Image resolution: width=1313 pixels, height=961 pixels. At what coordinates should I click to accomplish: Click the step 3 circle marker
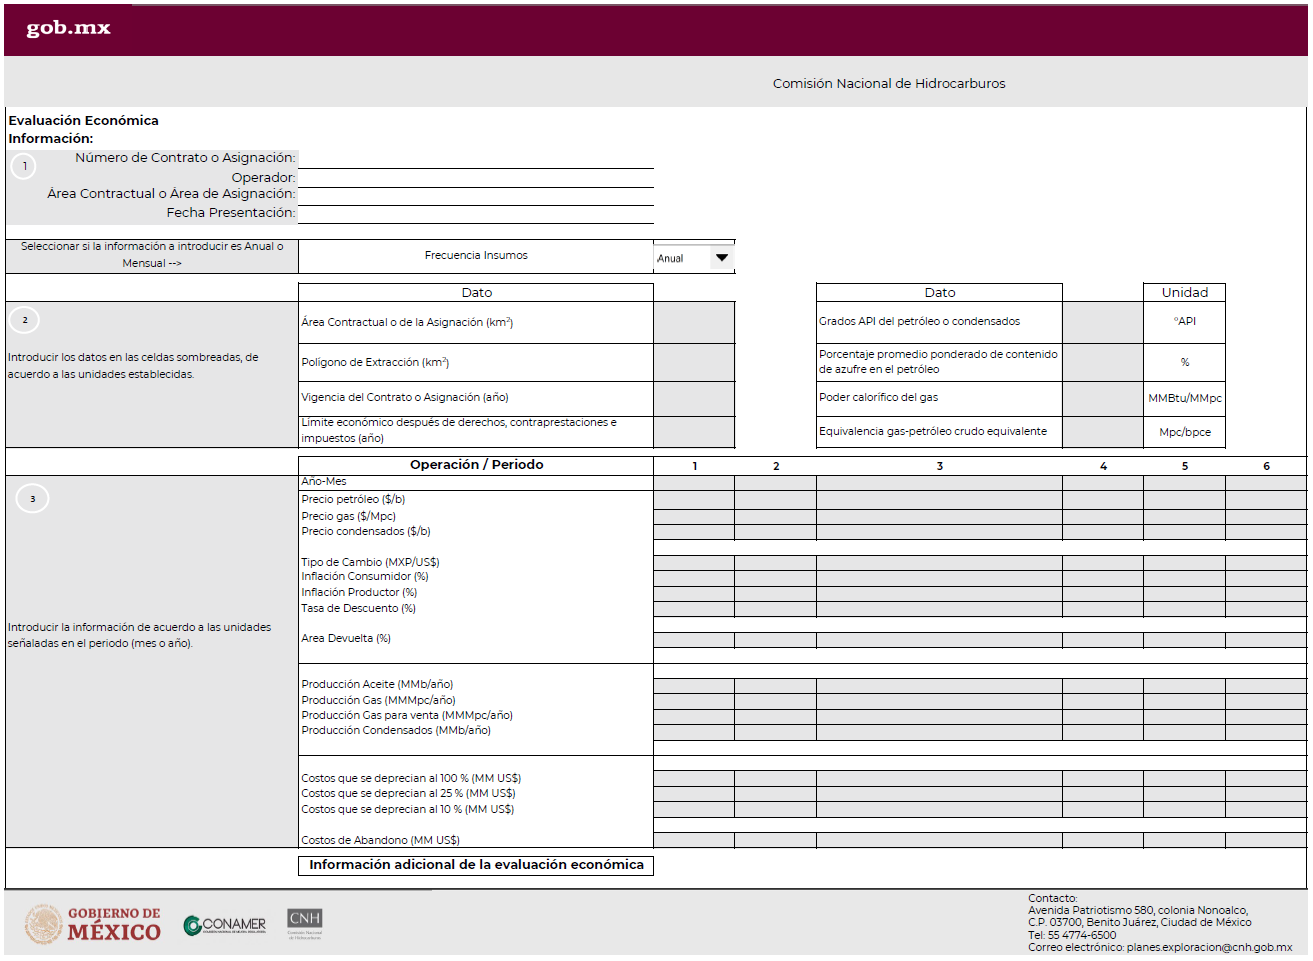(x=32, y=499)
